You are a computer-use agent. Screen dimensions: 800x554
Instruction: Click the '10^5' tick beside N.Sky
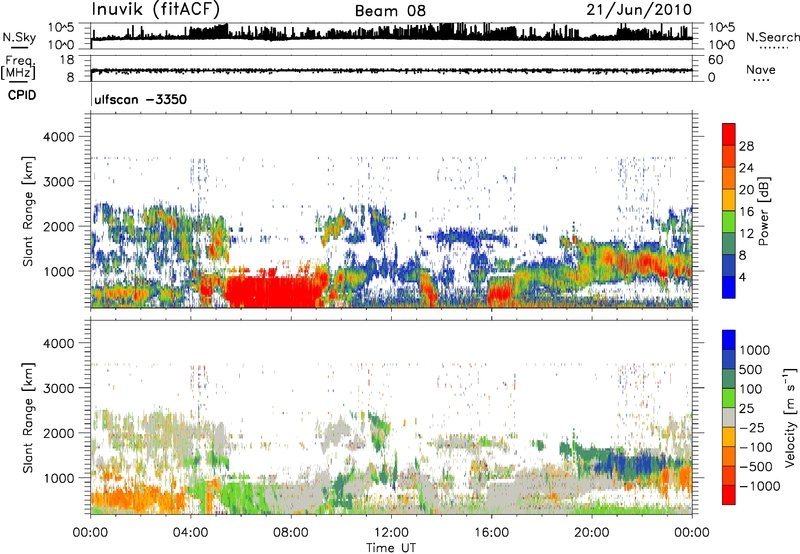61,27
